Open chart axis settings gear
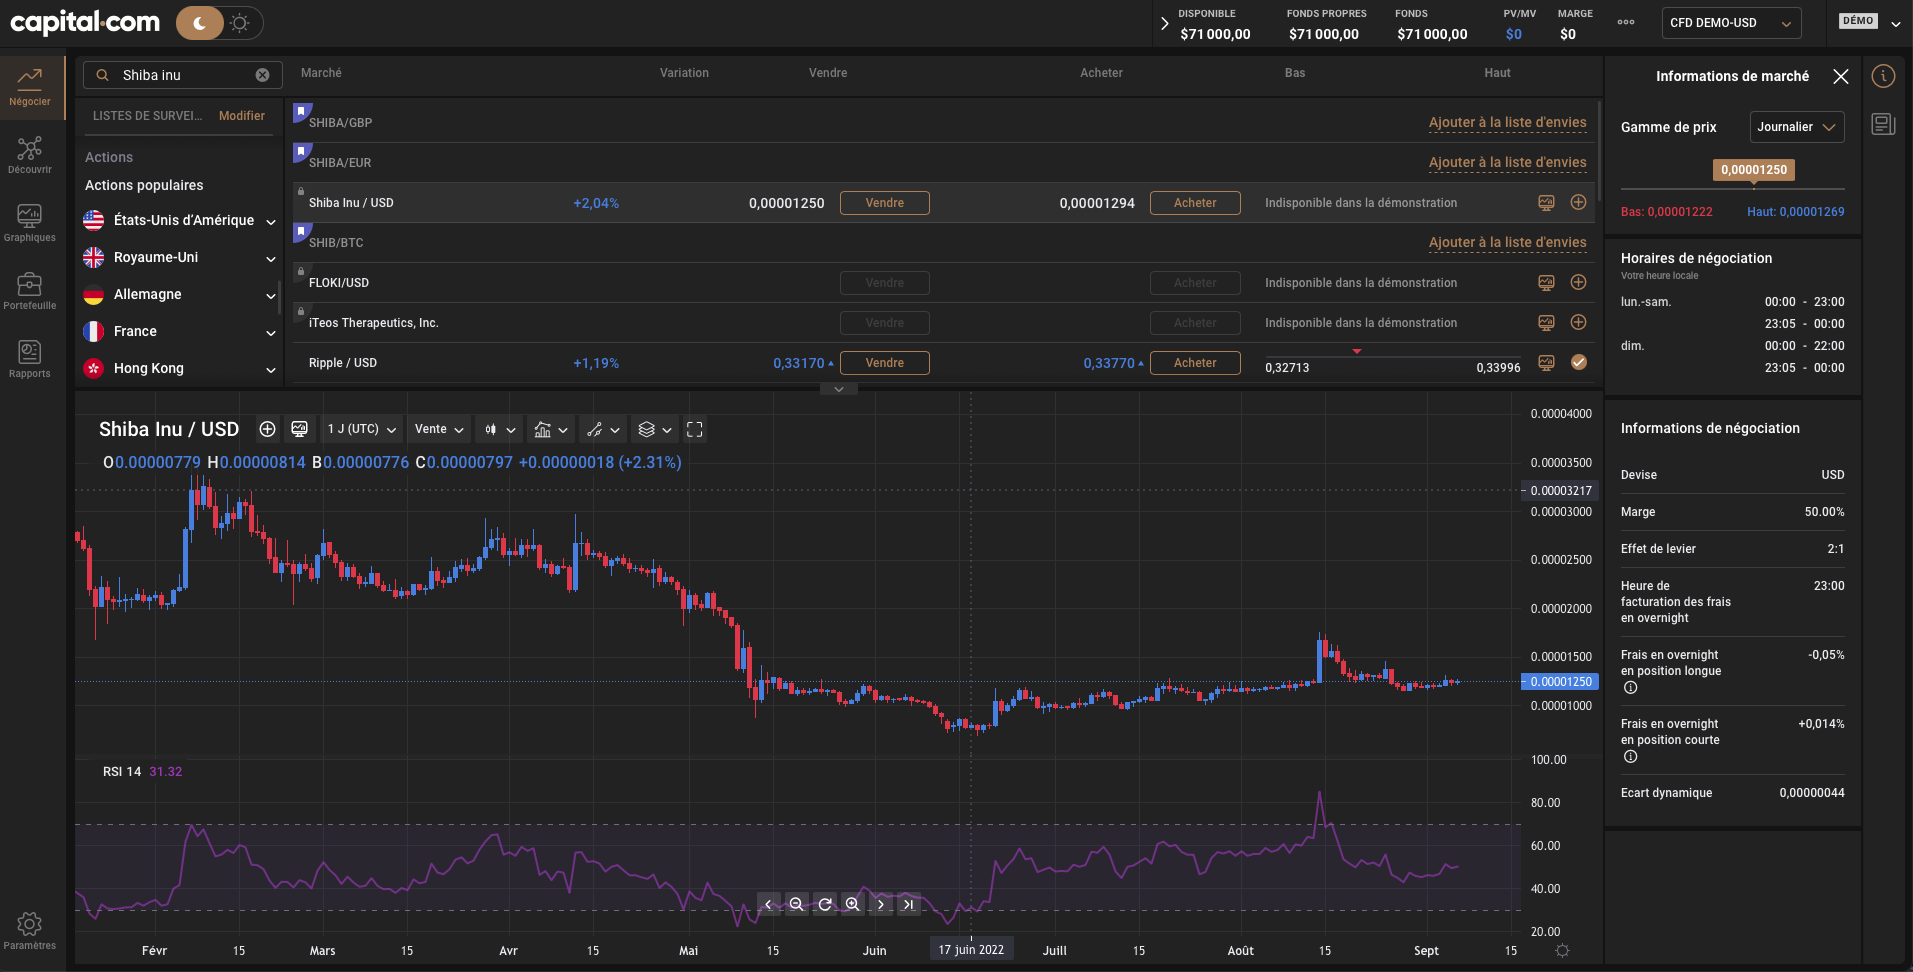This screenshot has height=972, width=1913. coord(1562,951)
